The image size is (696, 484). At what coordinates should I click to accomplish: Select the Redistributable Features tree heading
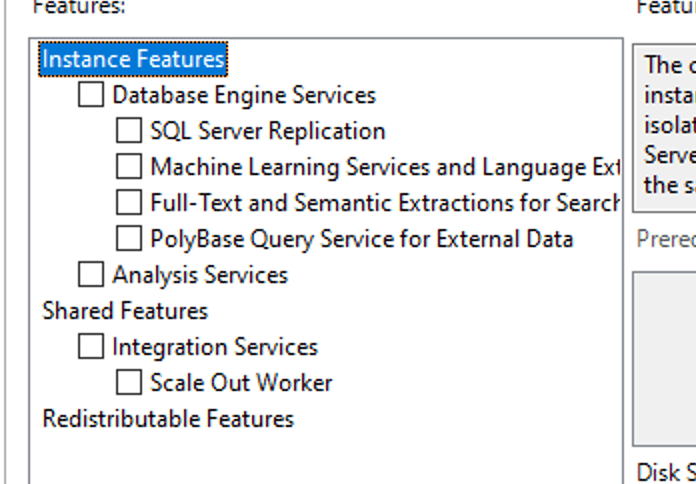168,419
